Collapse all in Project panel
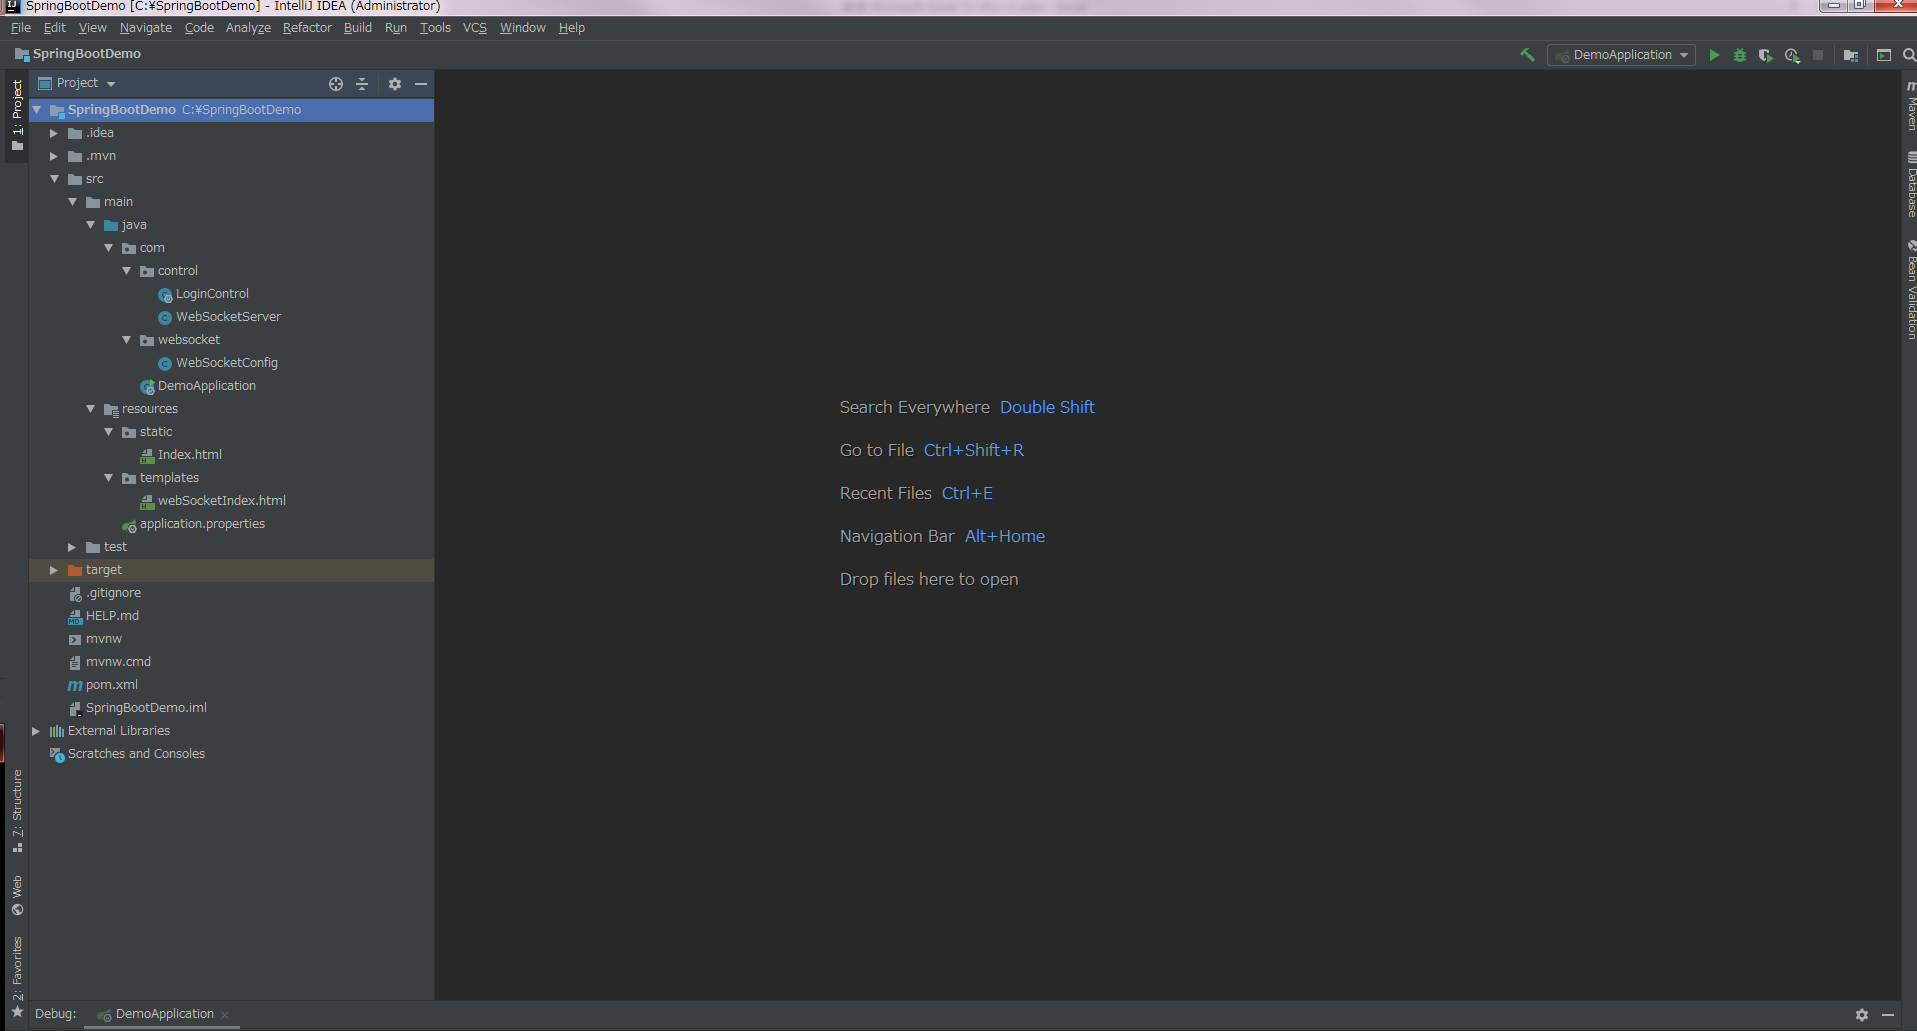The height and width of the screenshot is (1031, 1917). [x=362, y=84]
